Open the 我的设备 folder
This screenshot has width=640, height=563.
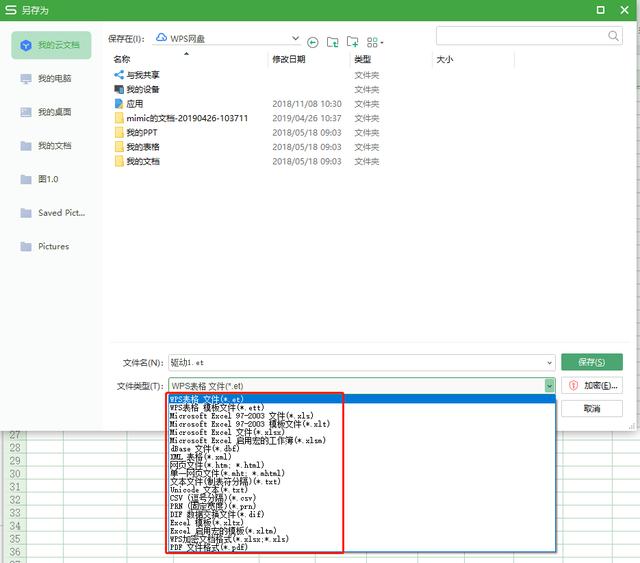tap(137, 89)
